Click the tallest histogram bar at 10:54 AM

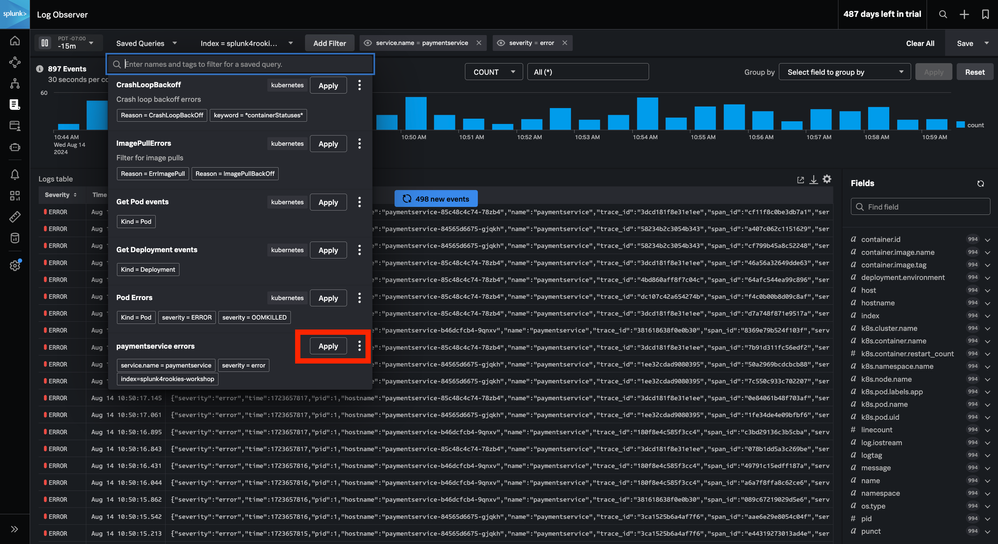647,114
